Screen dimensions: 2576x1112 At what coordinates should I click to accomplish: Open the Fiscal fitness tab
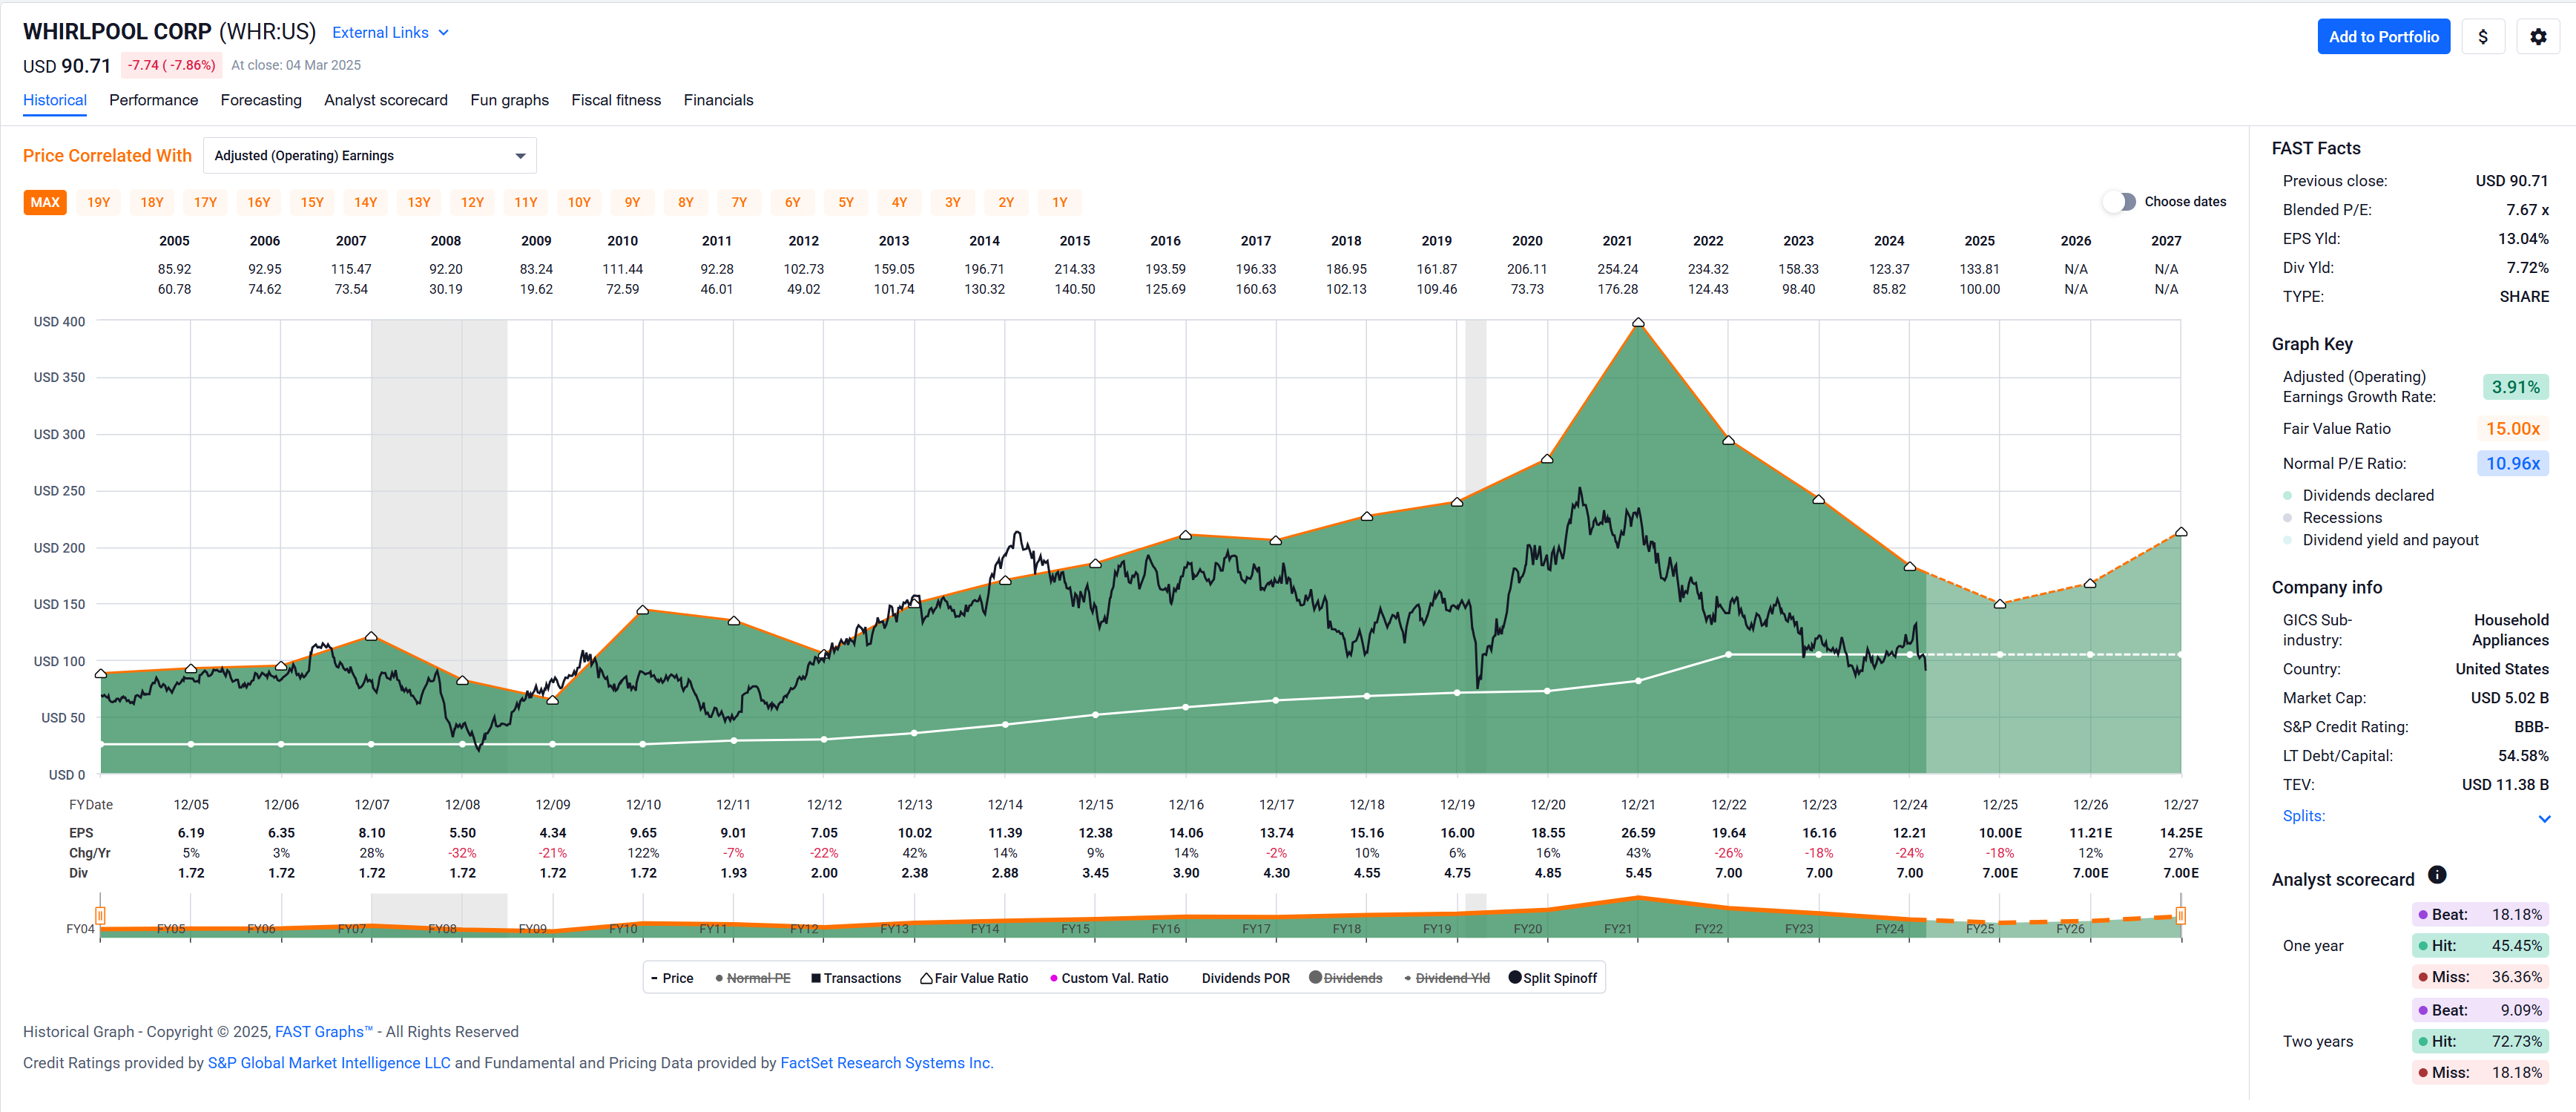[616, 100]
